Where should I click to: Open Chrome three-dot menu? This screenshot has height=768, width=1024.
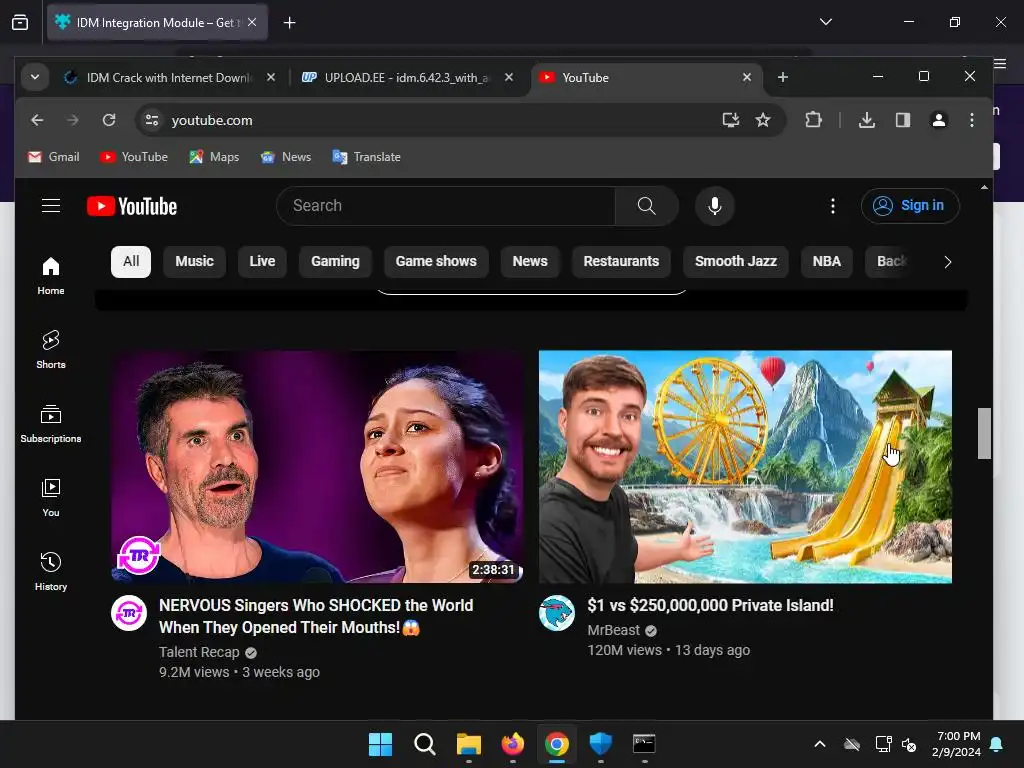[972, 120]
